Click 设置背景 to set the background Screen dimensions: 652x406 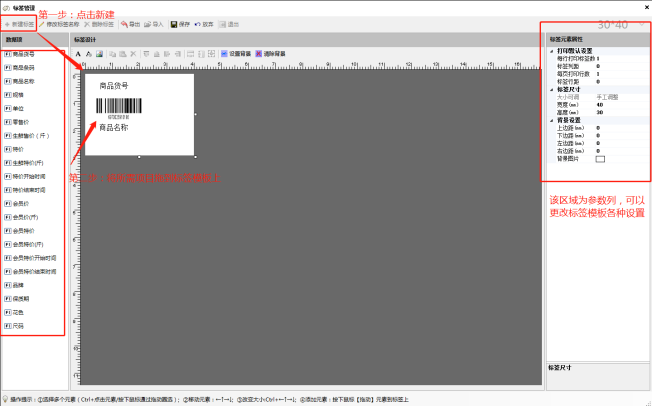pos(236,54)
